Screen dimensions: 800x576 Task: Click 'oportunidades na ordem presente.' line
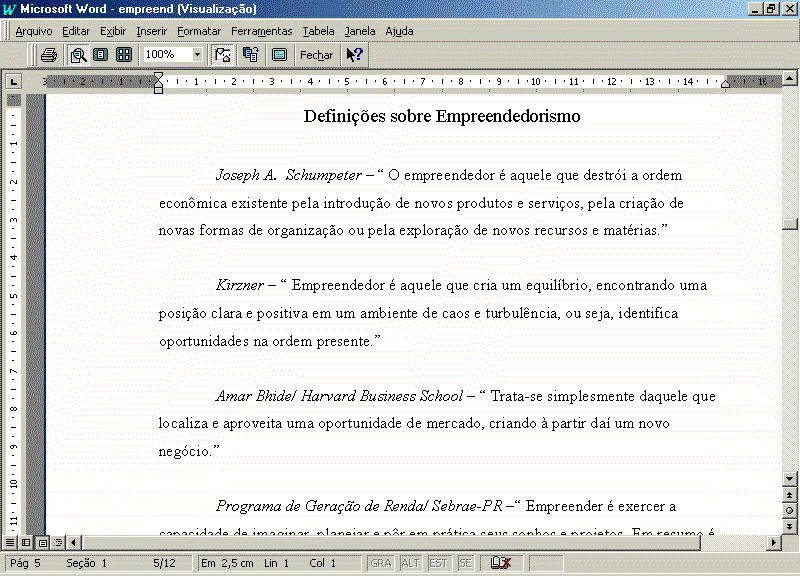click(269, 341)
